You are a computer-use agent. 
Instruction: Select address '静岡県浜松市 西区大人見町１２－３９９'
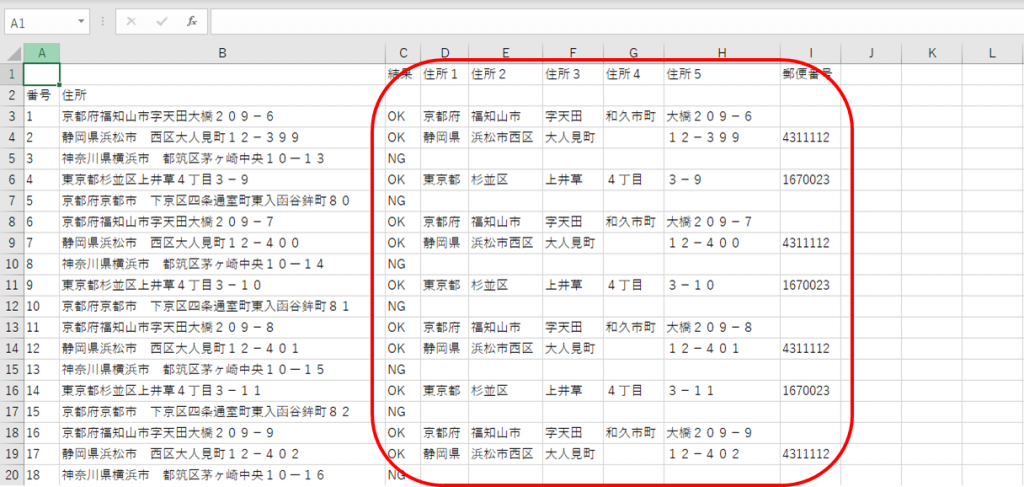coord(222,138)
